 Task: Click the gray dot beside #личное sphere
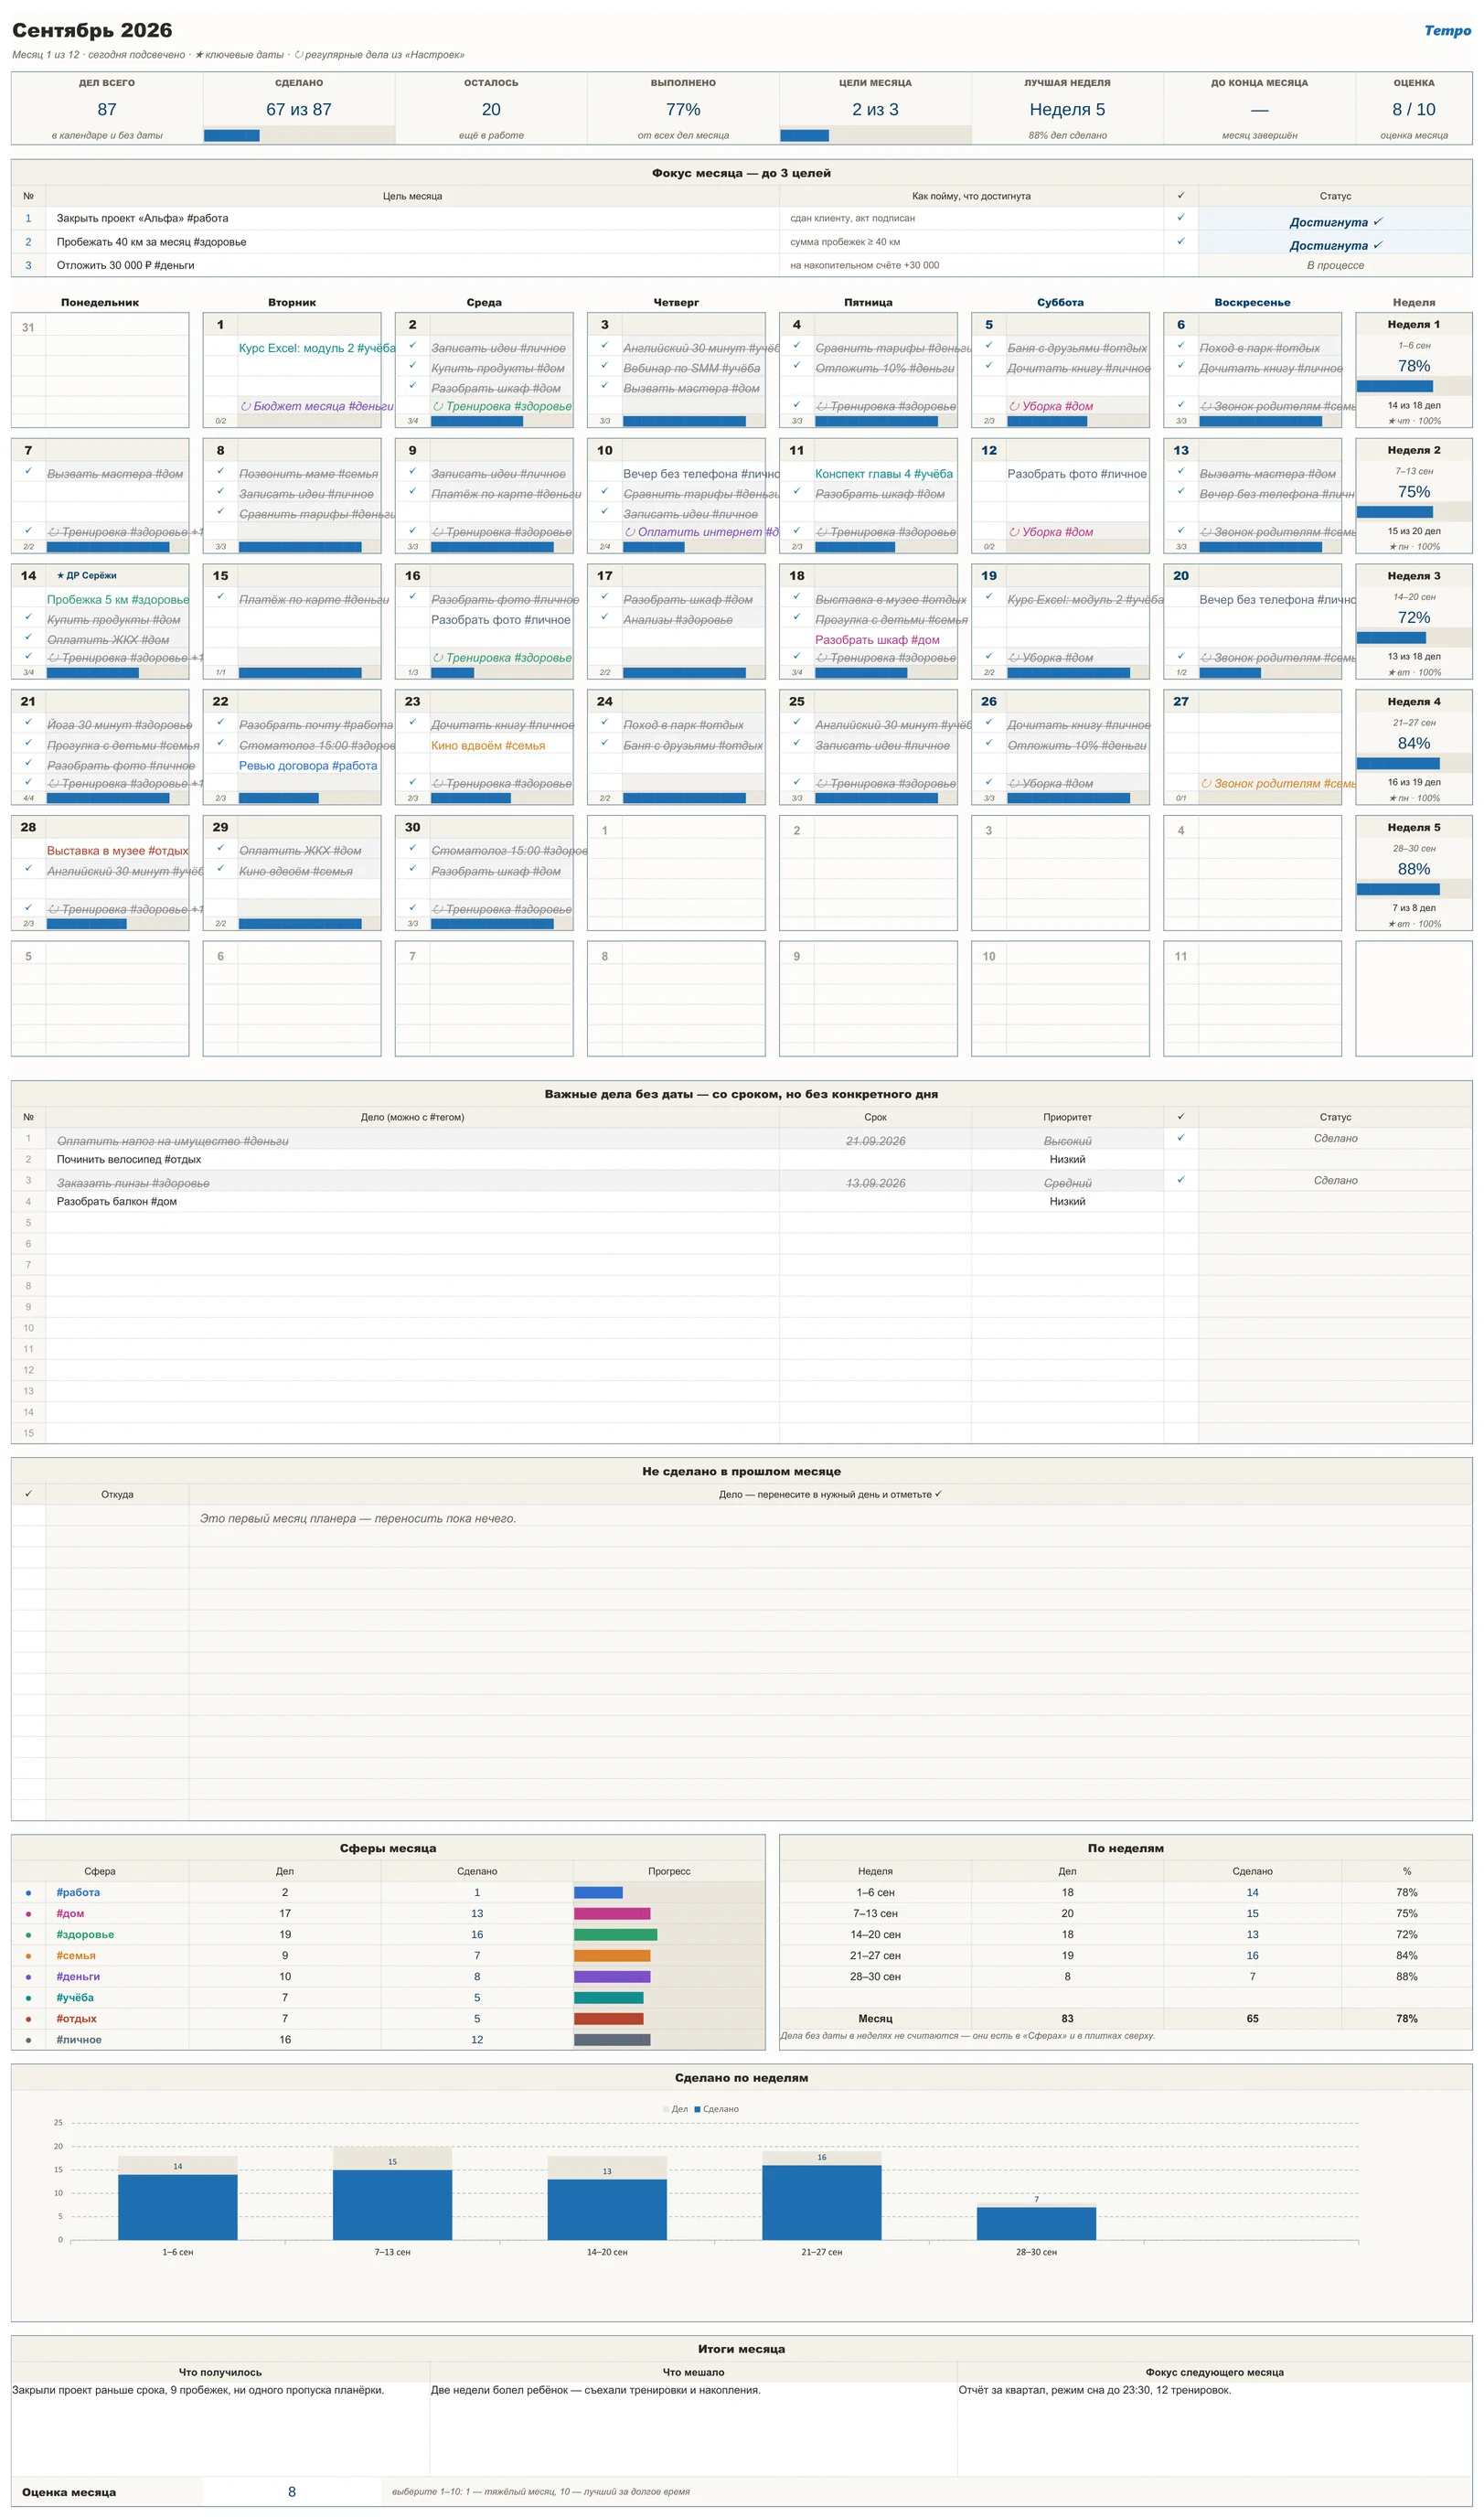tap(28, 2040)
